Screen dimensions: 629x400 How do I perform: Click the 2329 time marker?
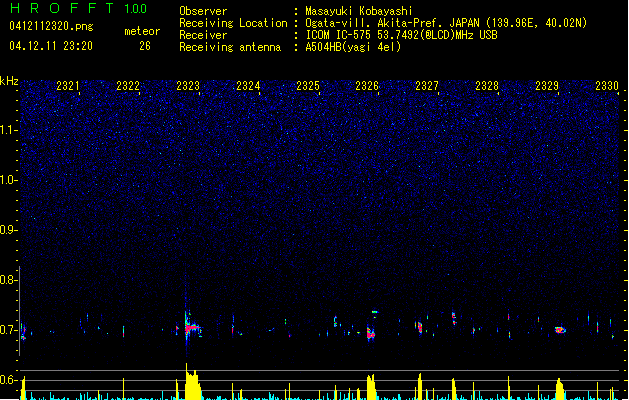547,86
